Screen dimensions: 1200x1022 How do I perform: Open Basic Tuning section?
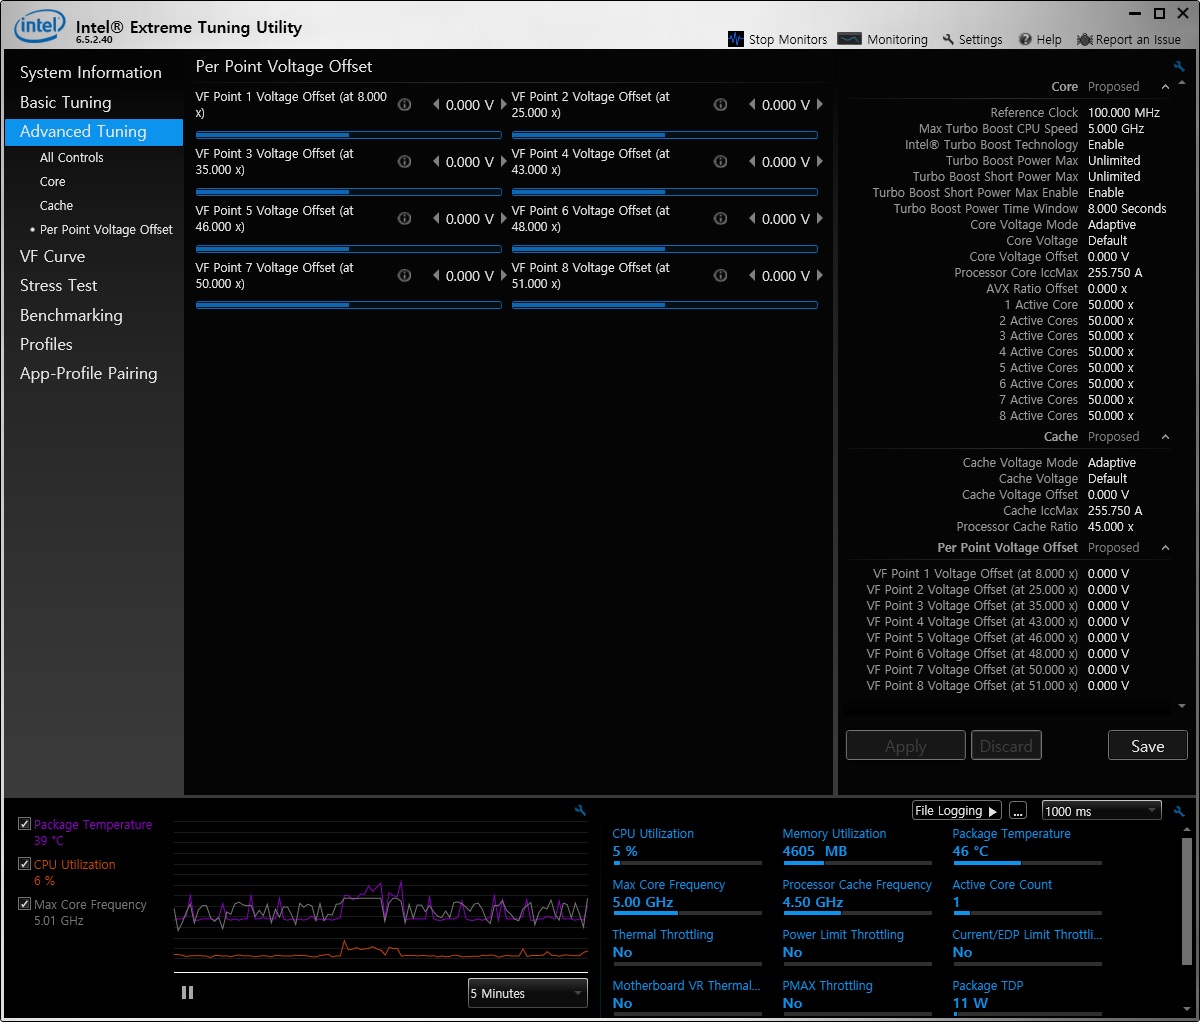66,102
